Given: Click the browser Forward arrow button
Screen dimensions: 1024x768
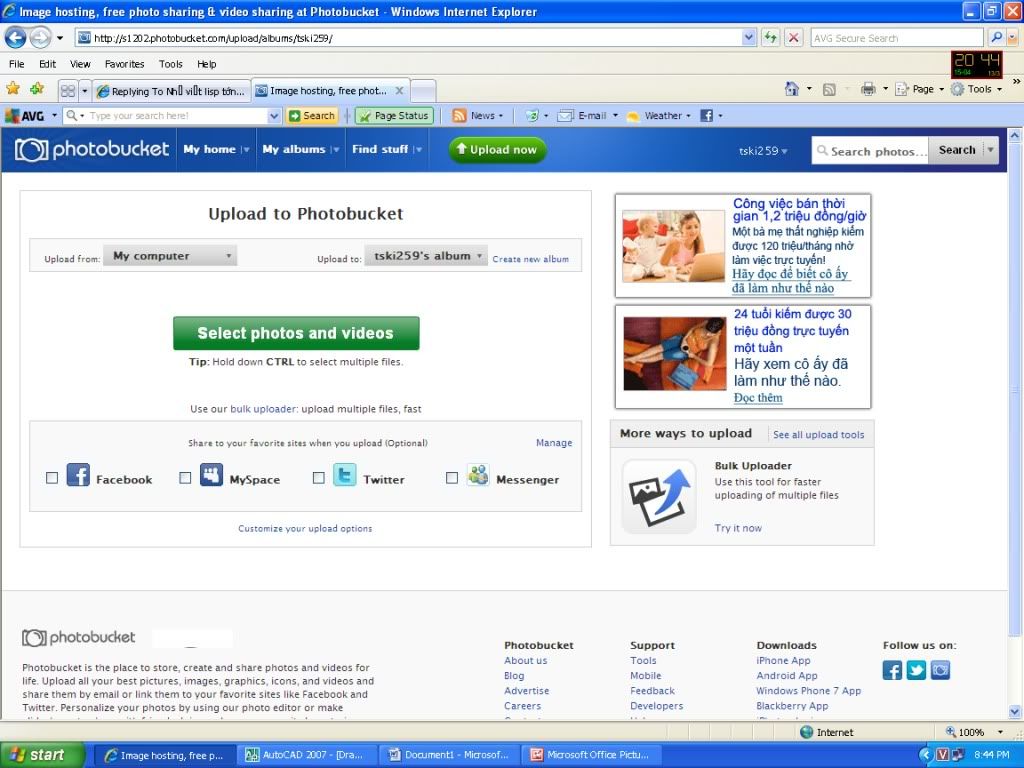Looking at the screenshot, I should [40, 38].
